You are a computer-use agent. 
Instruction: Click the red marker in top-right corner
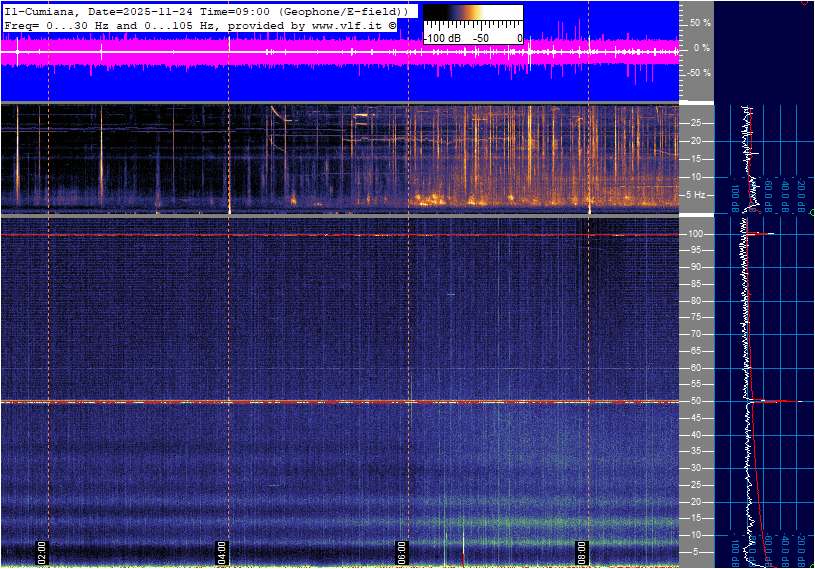click(806, 3)
